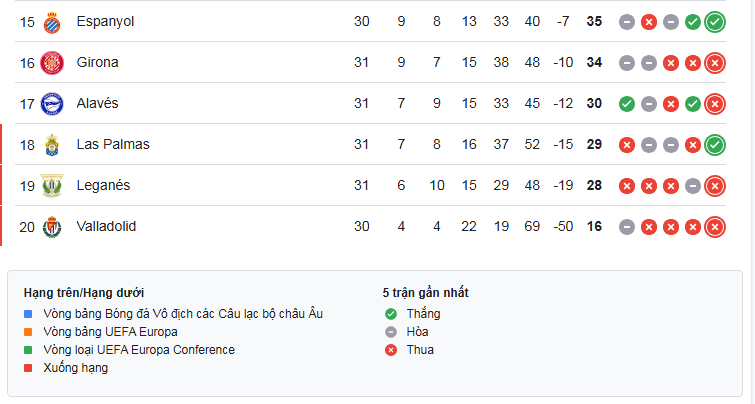Open the Las Palmas team link
This screenshot has width=755, height=404.
(x=113, y=144)
